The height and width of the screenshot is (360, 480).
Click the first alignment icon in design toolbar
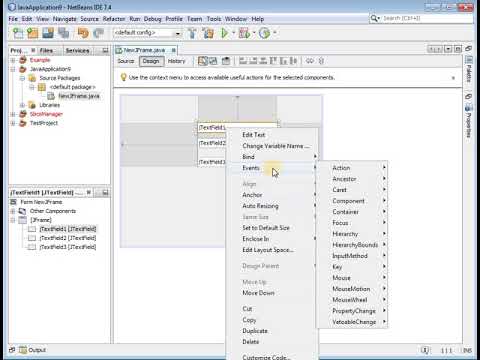point(243,61)
